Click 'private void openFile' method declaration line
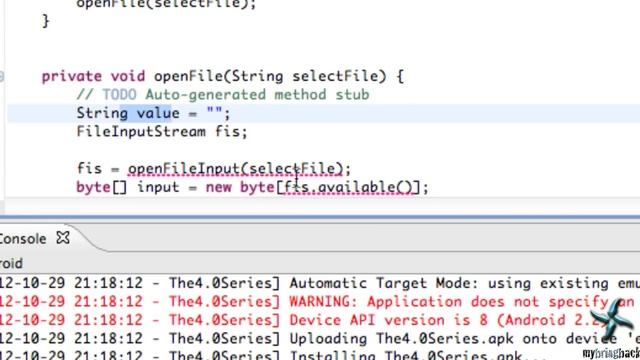640x360 pixels. [222, 76]
